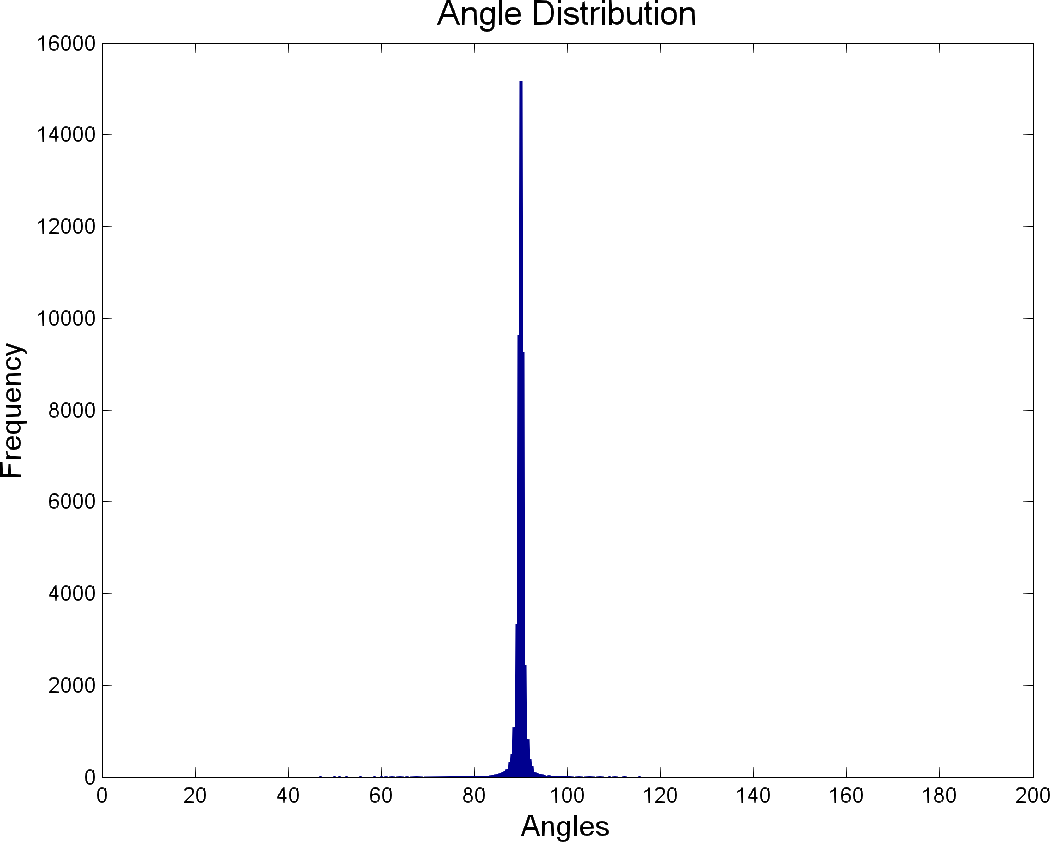Click x-axis tick label 120
The image size is (1050, 842).
coord(660,796)
